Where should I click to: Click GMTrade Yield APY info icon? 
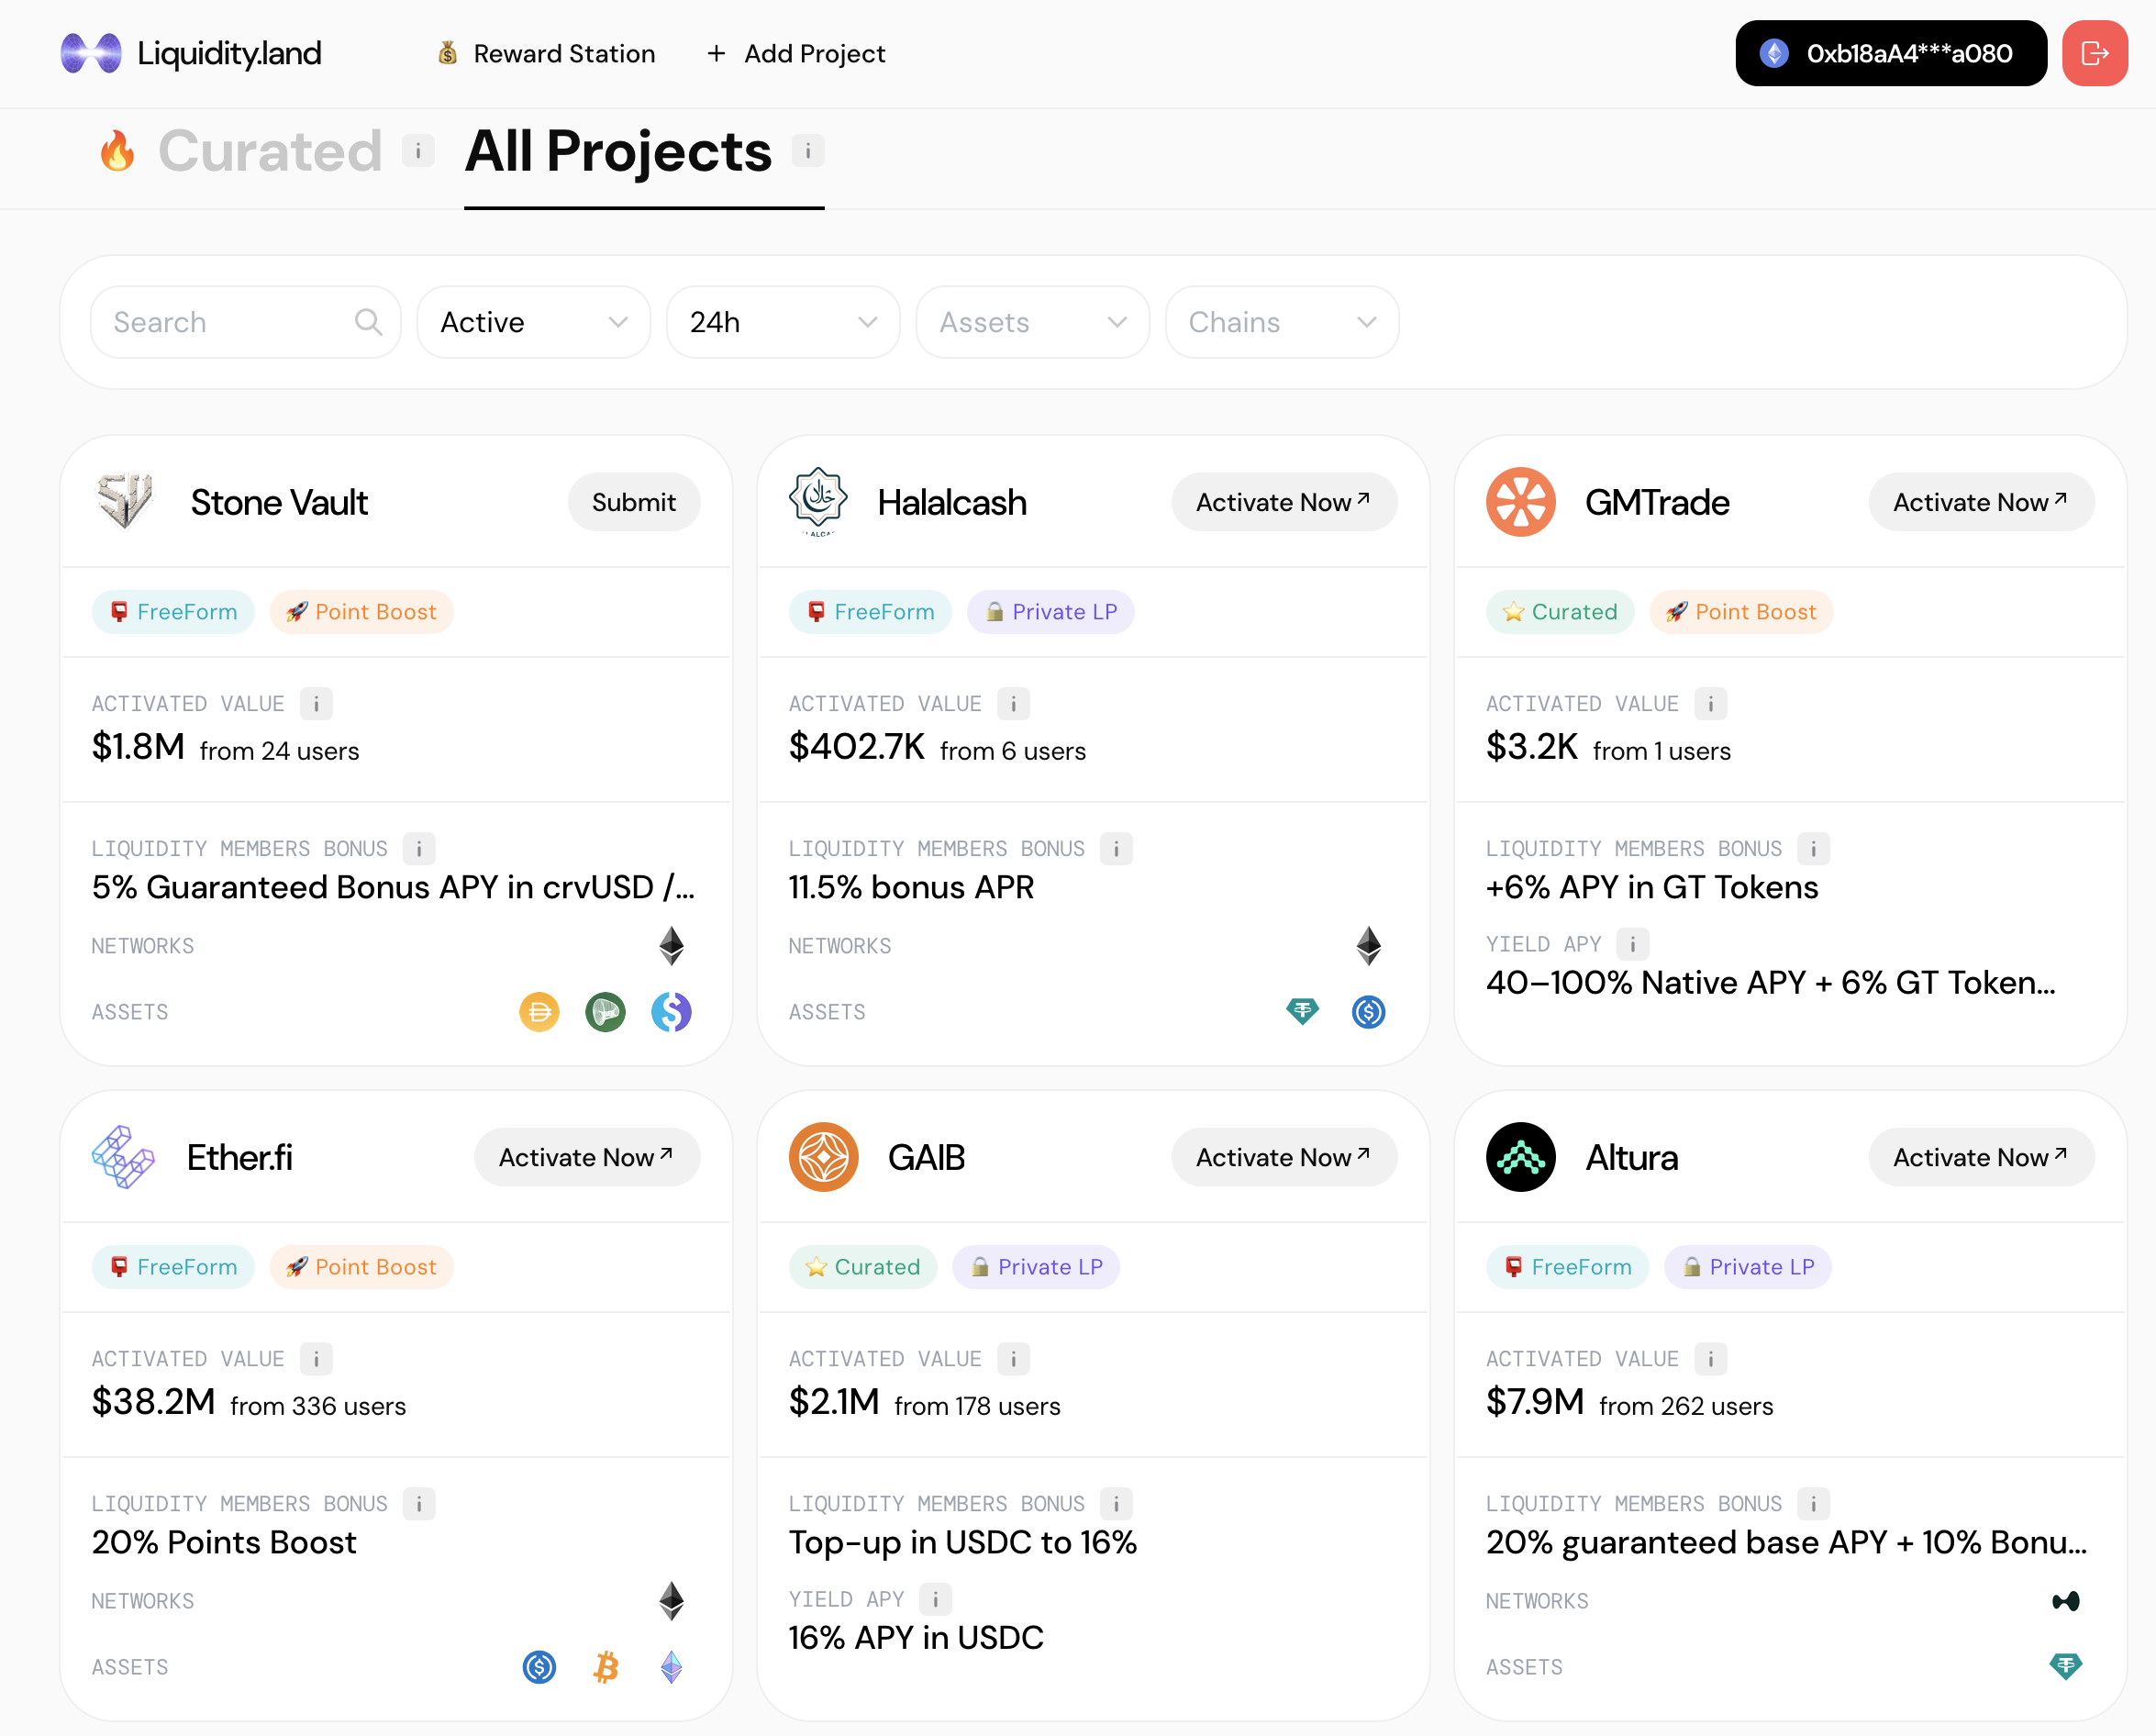[1633, 944]
